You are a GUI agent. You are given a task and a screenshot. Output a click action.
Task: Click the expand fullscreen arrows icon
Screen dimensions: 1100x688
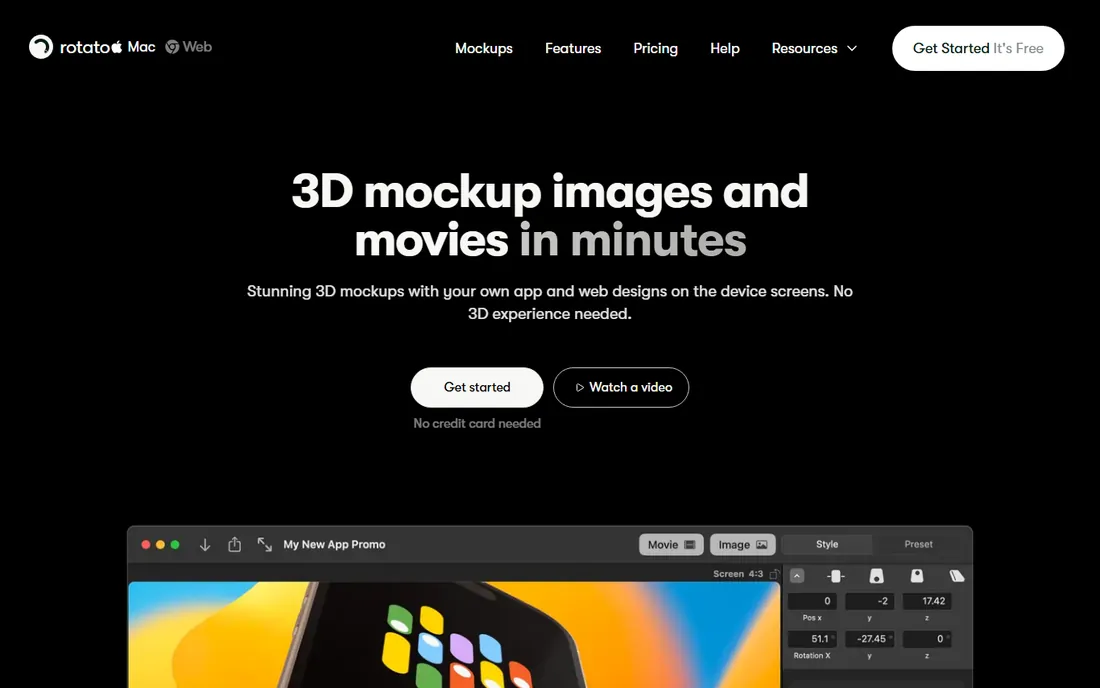264,544
